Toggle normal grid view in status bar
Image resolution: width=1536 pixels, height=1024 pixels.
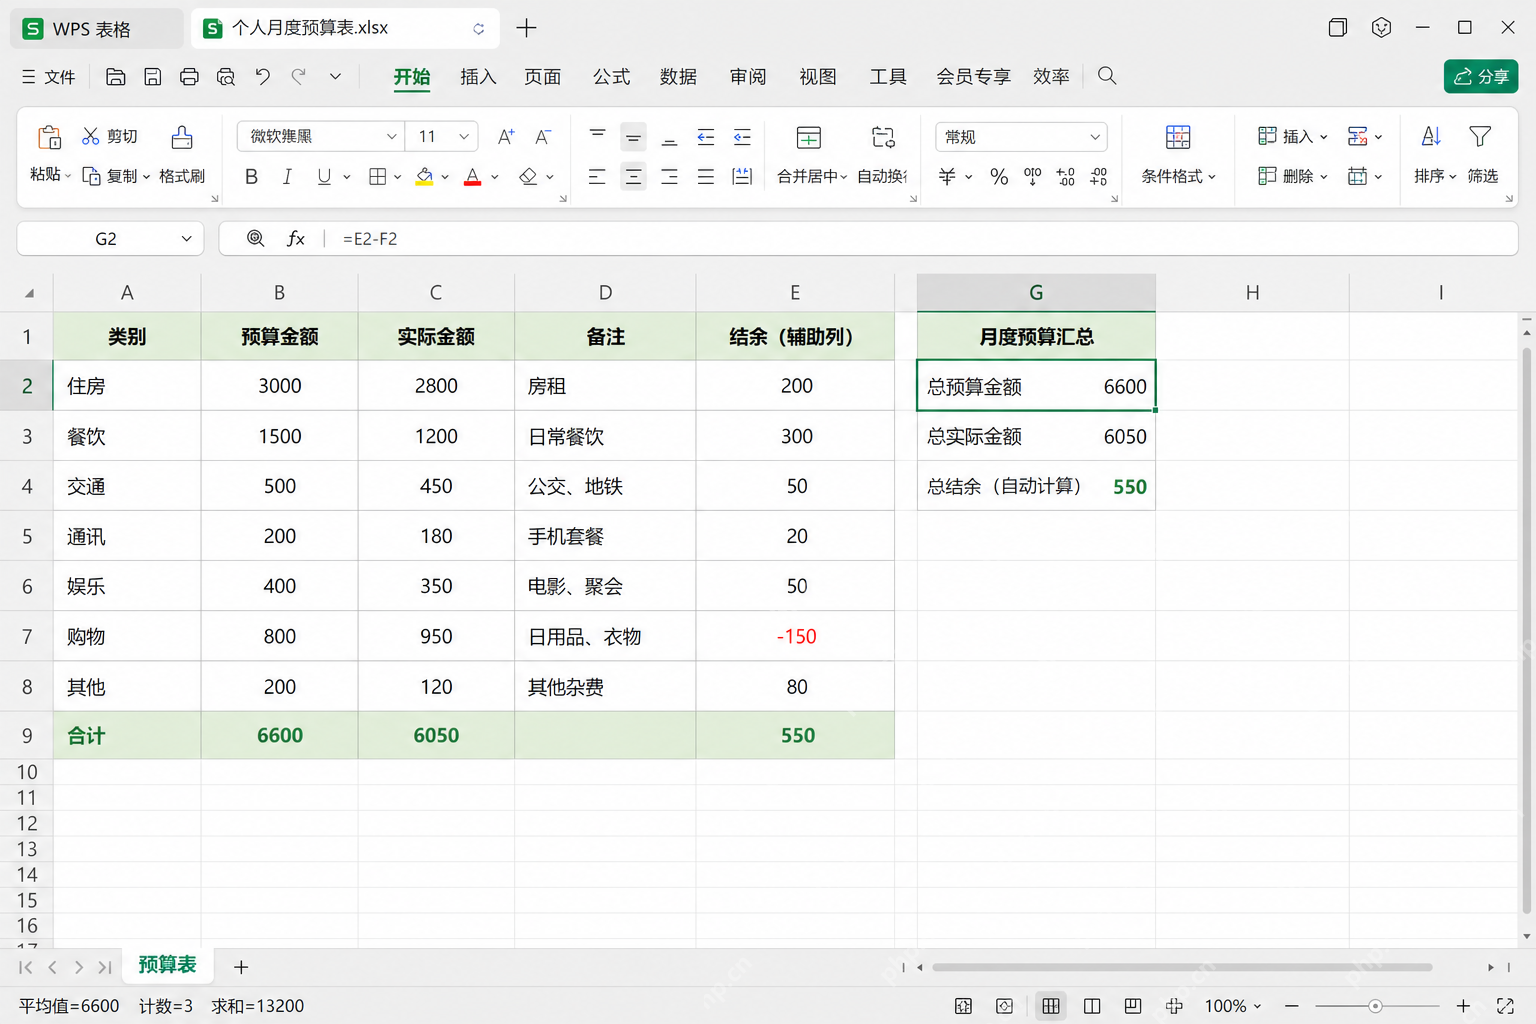click(x=1050, y=1006)
